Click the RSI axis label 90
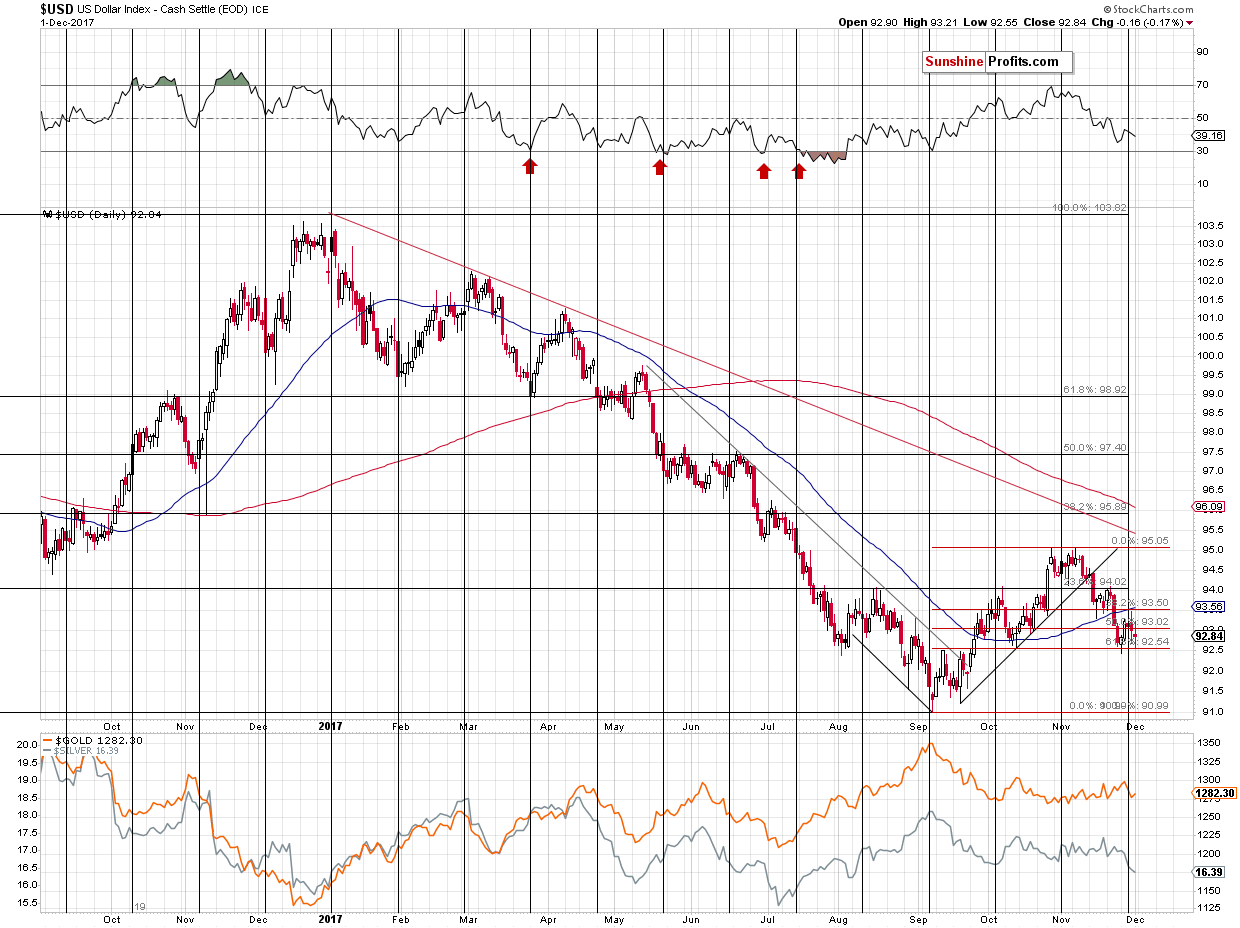 coord(1202,52)
